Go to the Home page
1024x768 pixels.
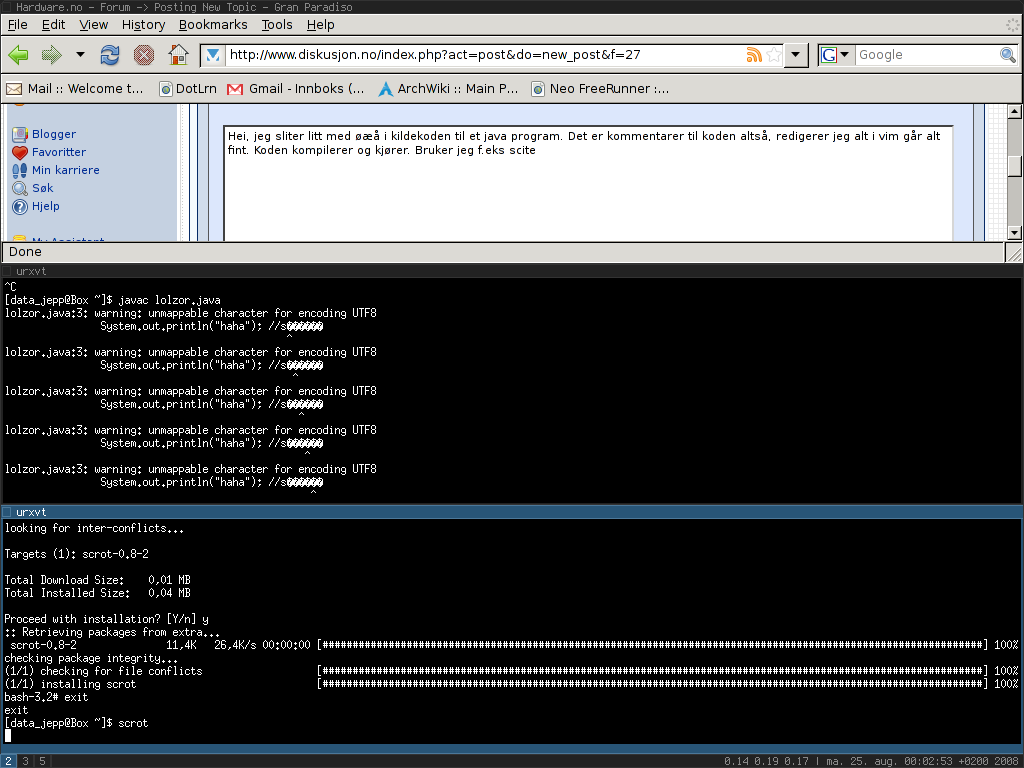point(178,55)
